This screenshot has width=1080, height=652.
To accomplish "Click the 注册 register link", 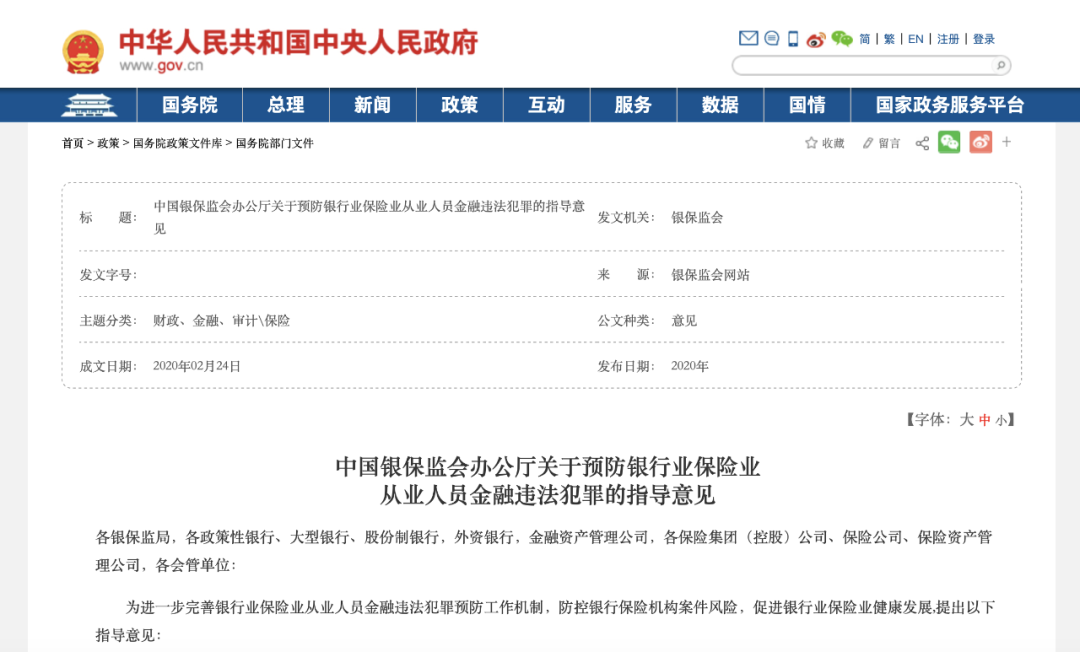I will 948,39.
